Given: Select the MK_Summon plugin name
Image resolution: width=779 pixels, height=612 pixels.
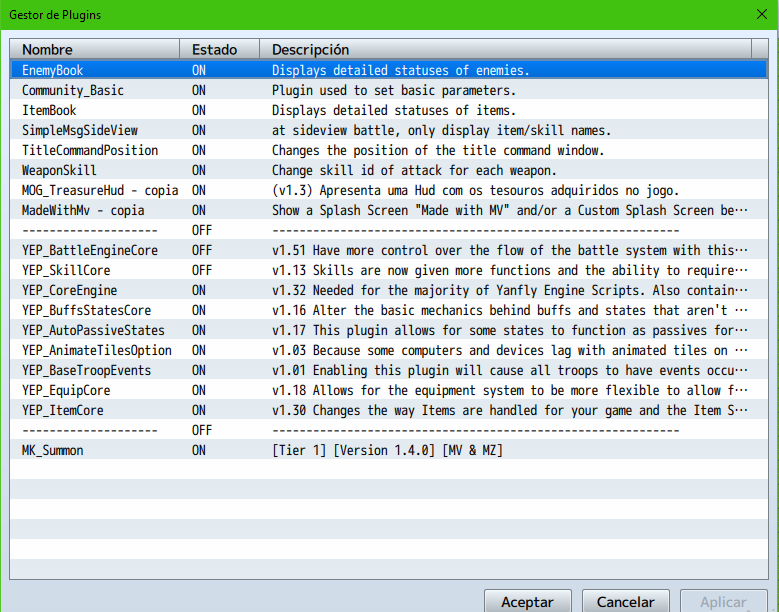Looking at the screenshot, I should [53, 450].
